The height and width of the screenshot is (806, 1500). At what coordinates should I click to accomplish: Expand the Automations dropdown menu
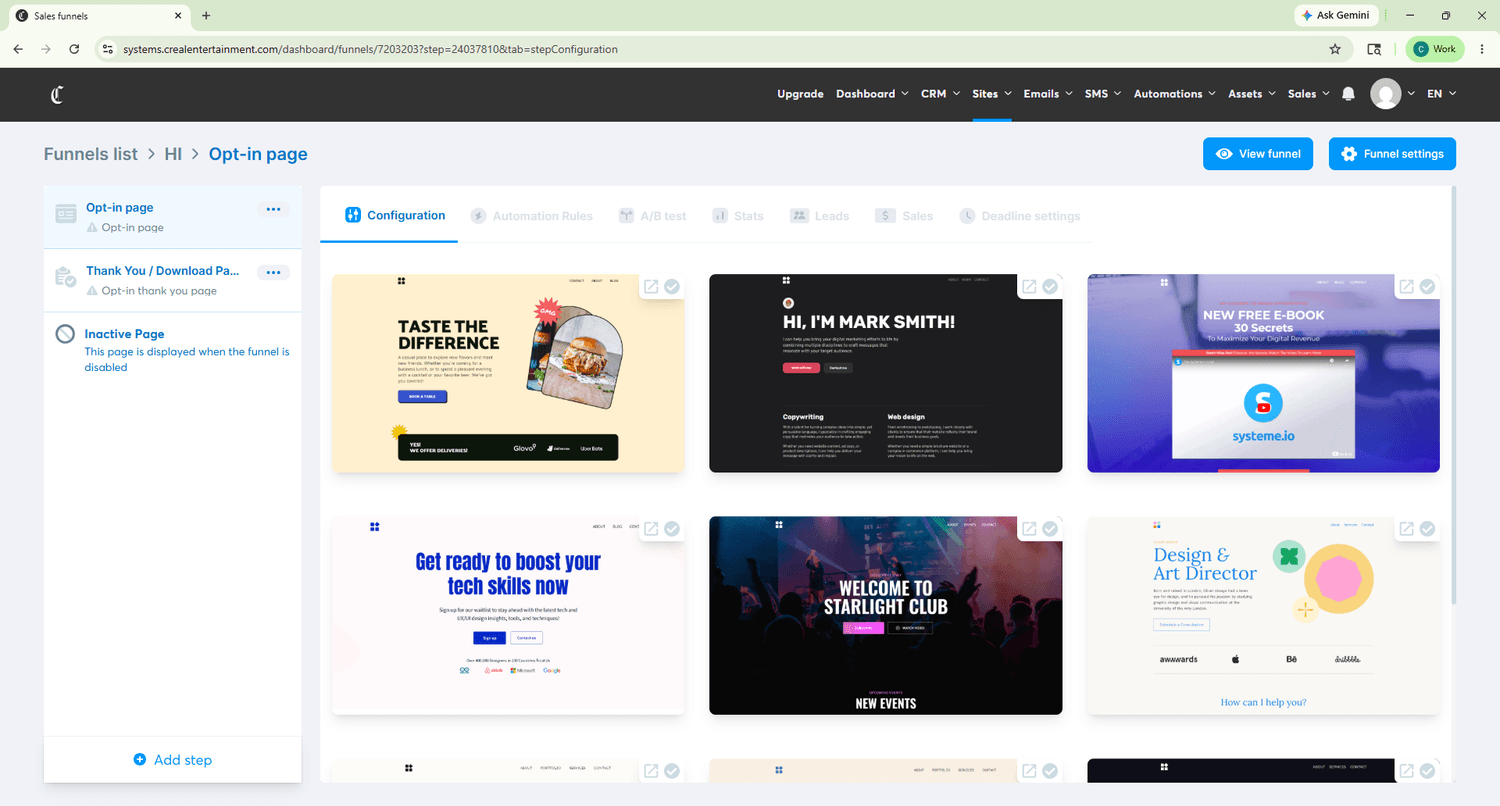[x=1175, y=94]
